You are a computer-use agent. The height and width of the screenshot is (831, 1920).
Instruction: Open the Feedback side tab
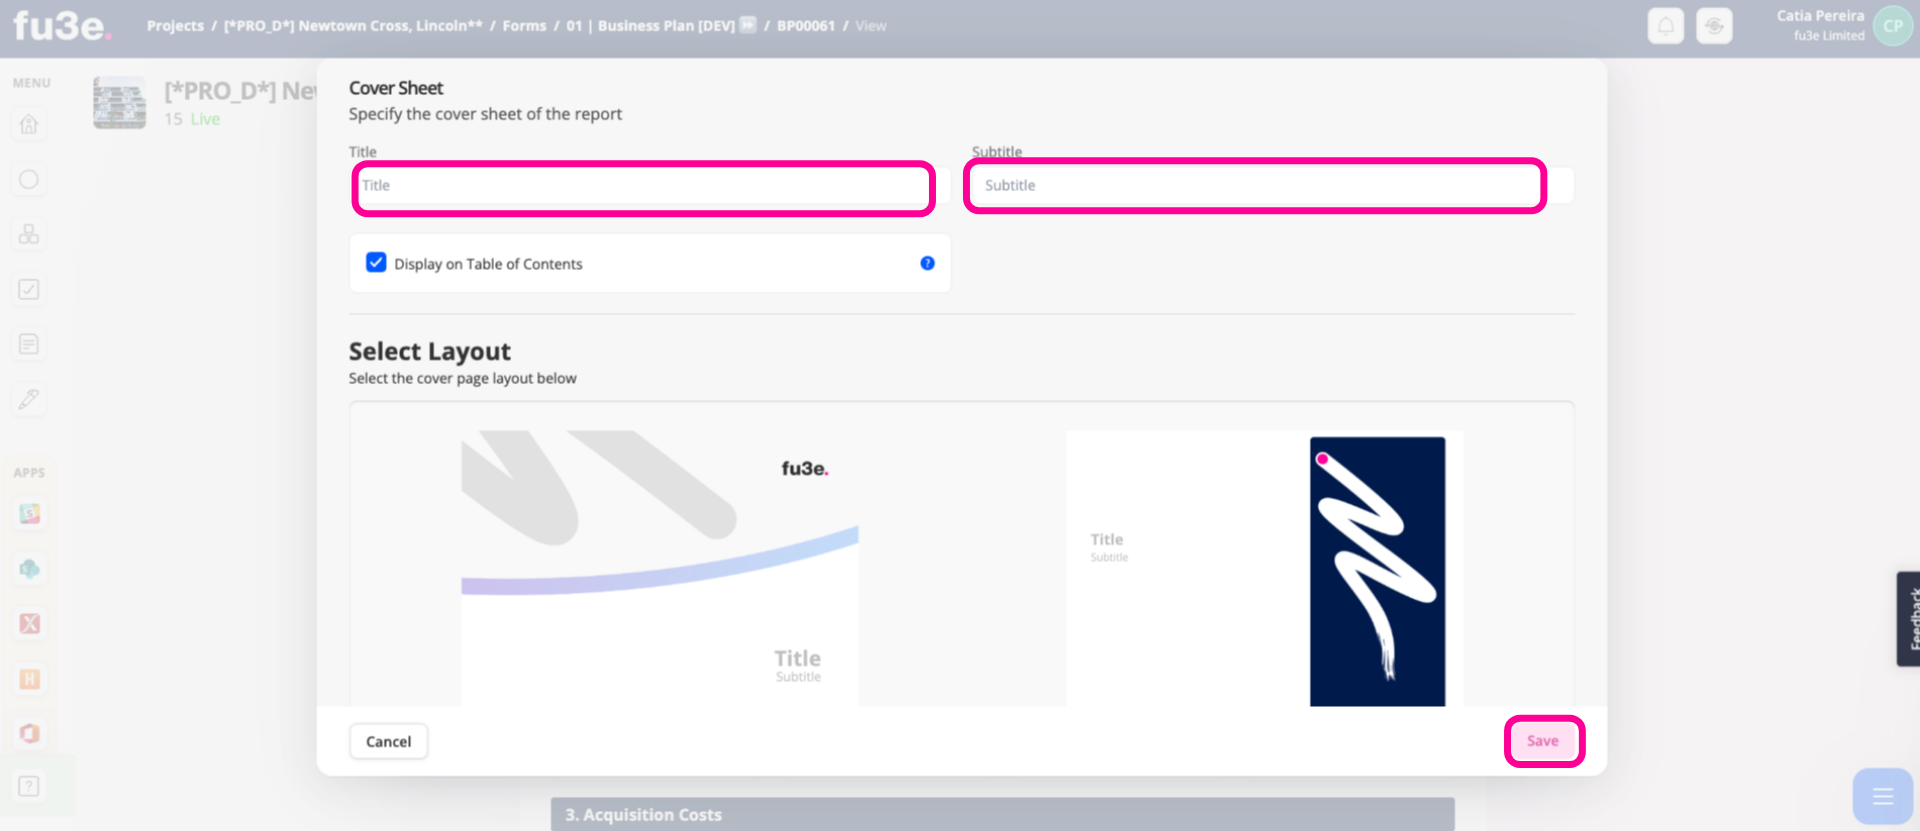pyautogui.click(x=1909, y=619)
